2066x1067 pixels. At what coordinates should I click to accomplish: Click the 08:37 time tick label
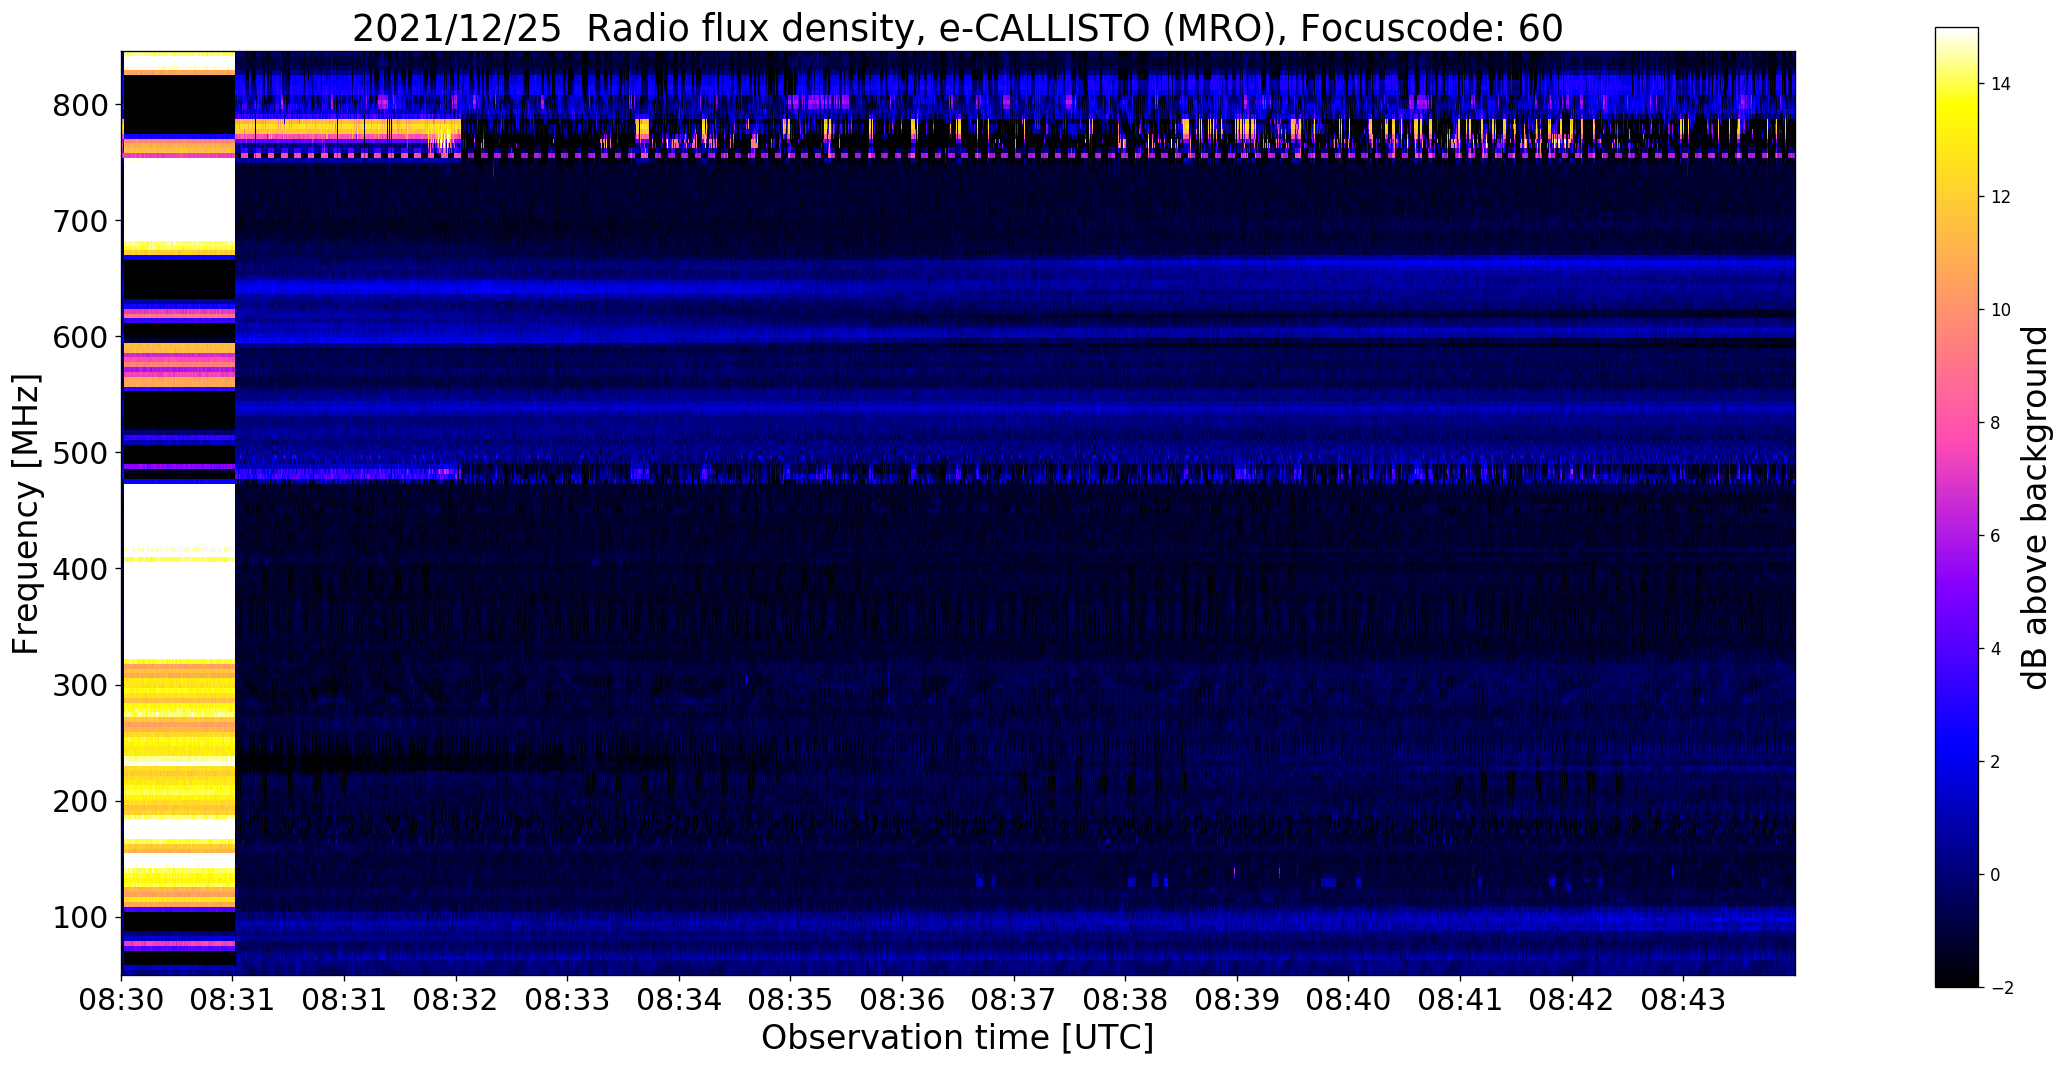tap(1014, 999)
